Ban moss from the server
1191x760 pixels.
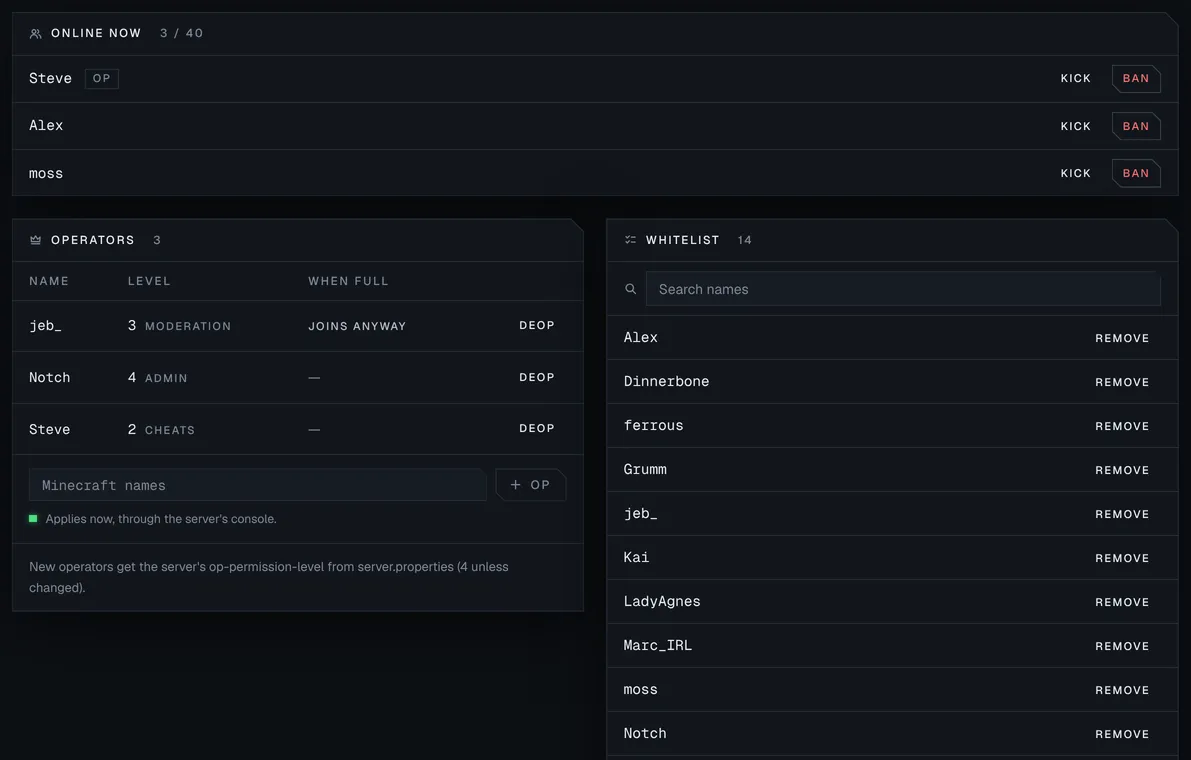click(1136, 173)
